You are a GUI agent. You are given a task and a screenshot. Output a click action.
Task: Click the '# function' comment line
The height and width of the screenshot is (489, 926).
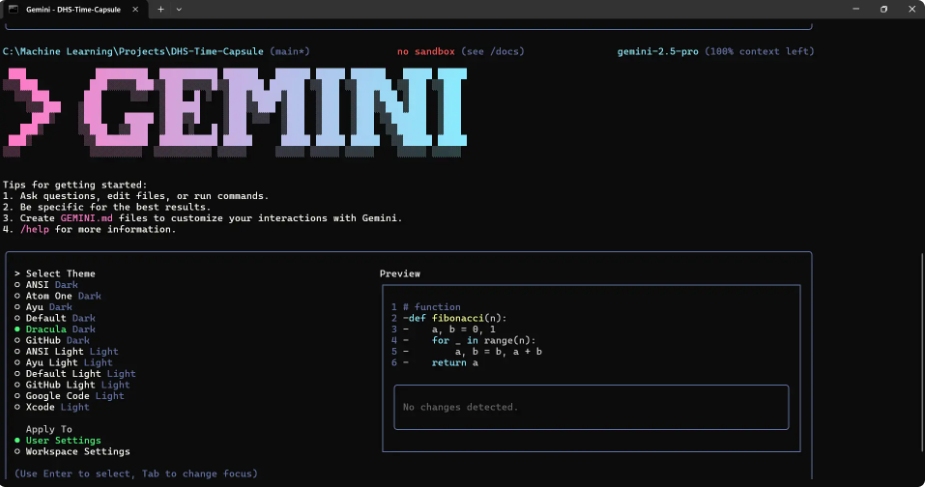tap(432, 307)
